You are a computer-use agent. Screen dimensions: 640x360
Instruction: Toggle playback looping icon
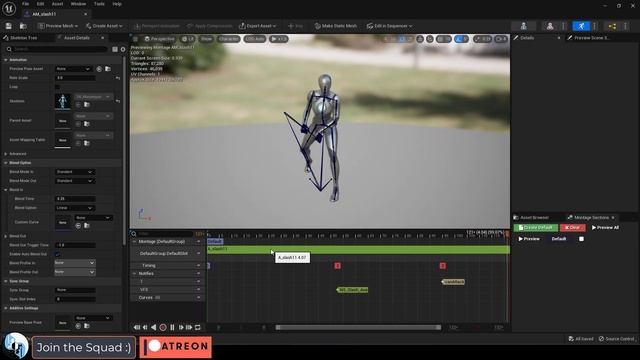198,327
